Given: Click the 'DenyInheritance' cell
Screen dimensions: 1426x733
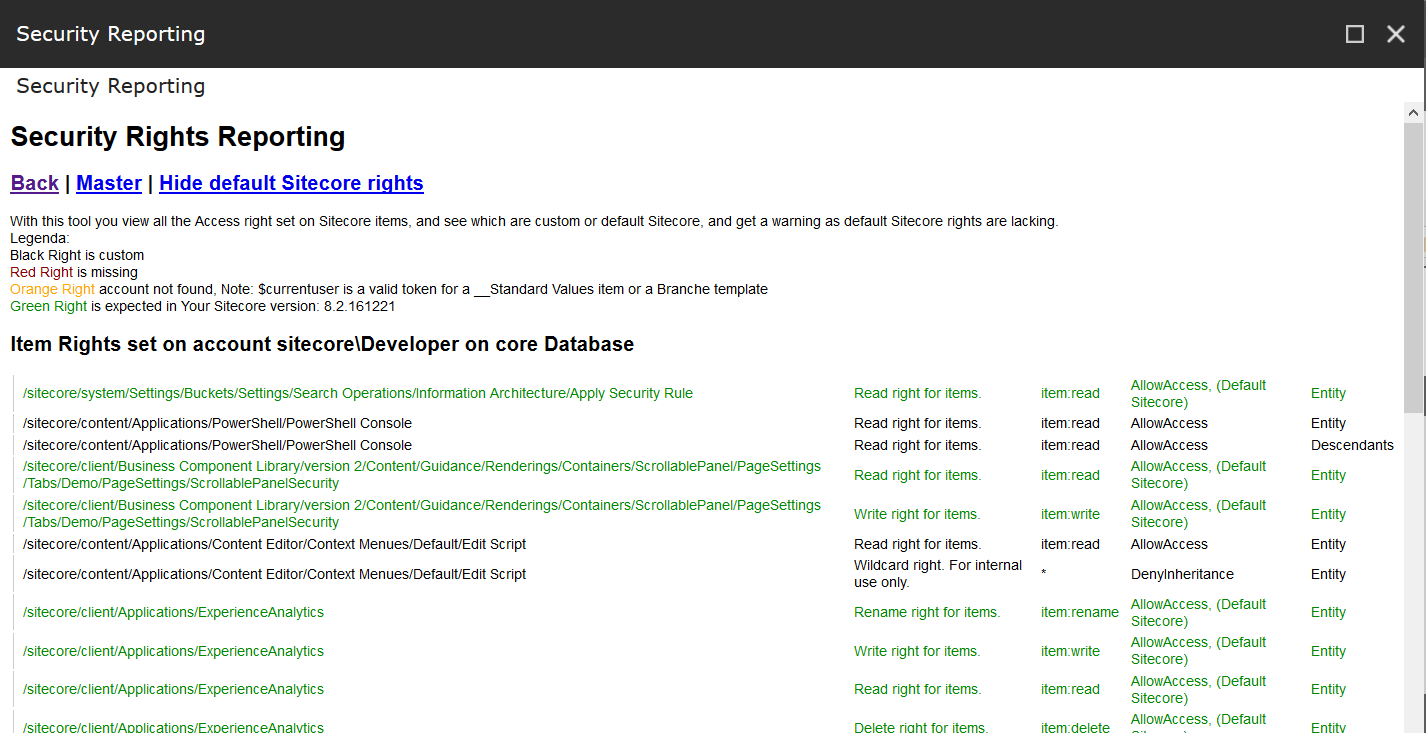Looking at the screenshot, I should click(1182, 574).
